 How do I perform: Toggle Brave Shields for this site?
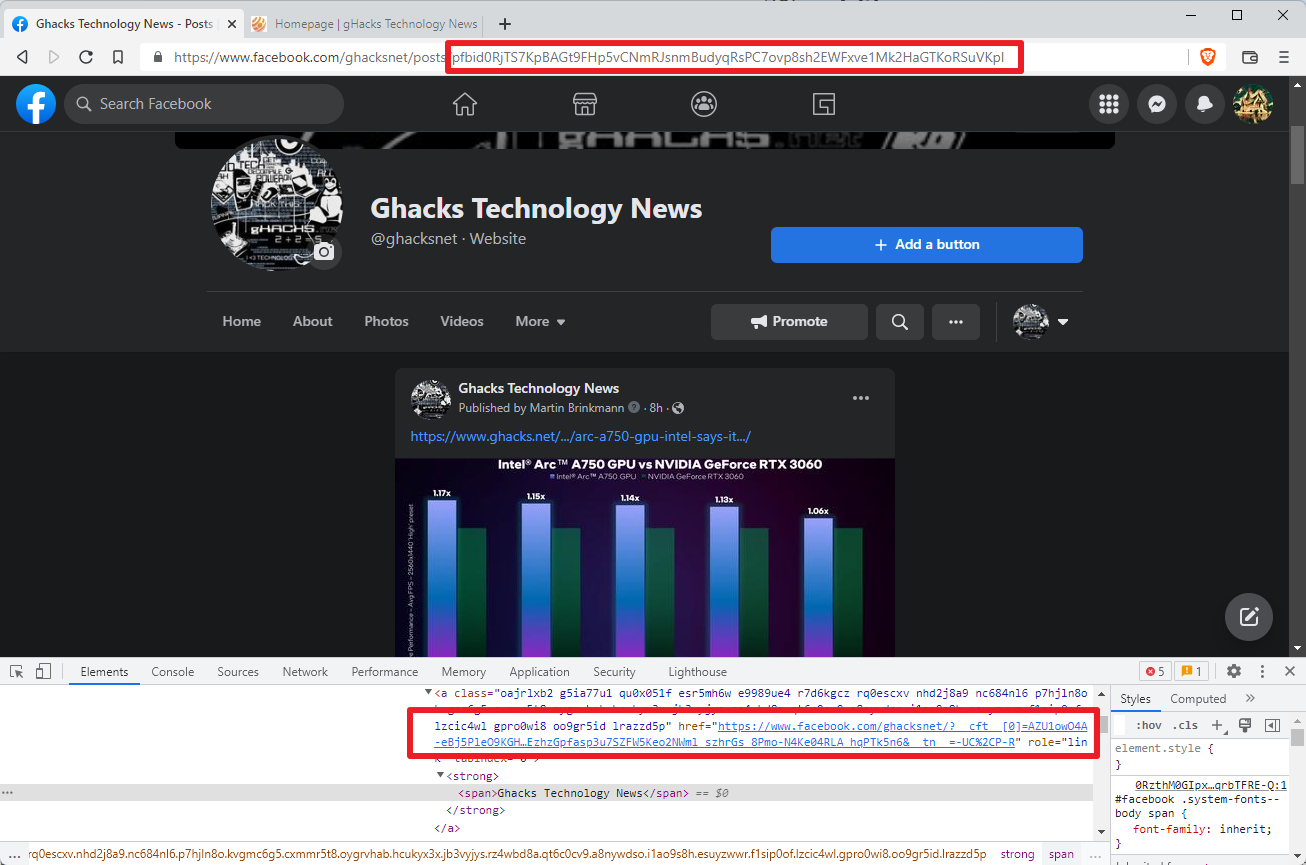tap(1208, 57)
